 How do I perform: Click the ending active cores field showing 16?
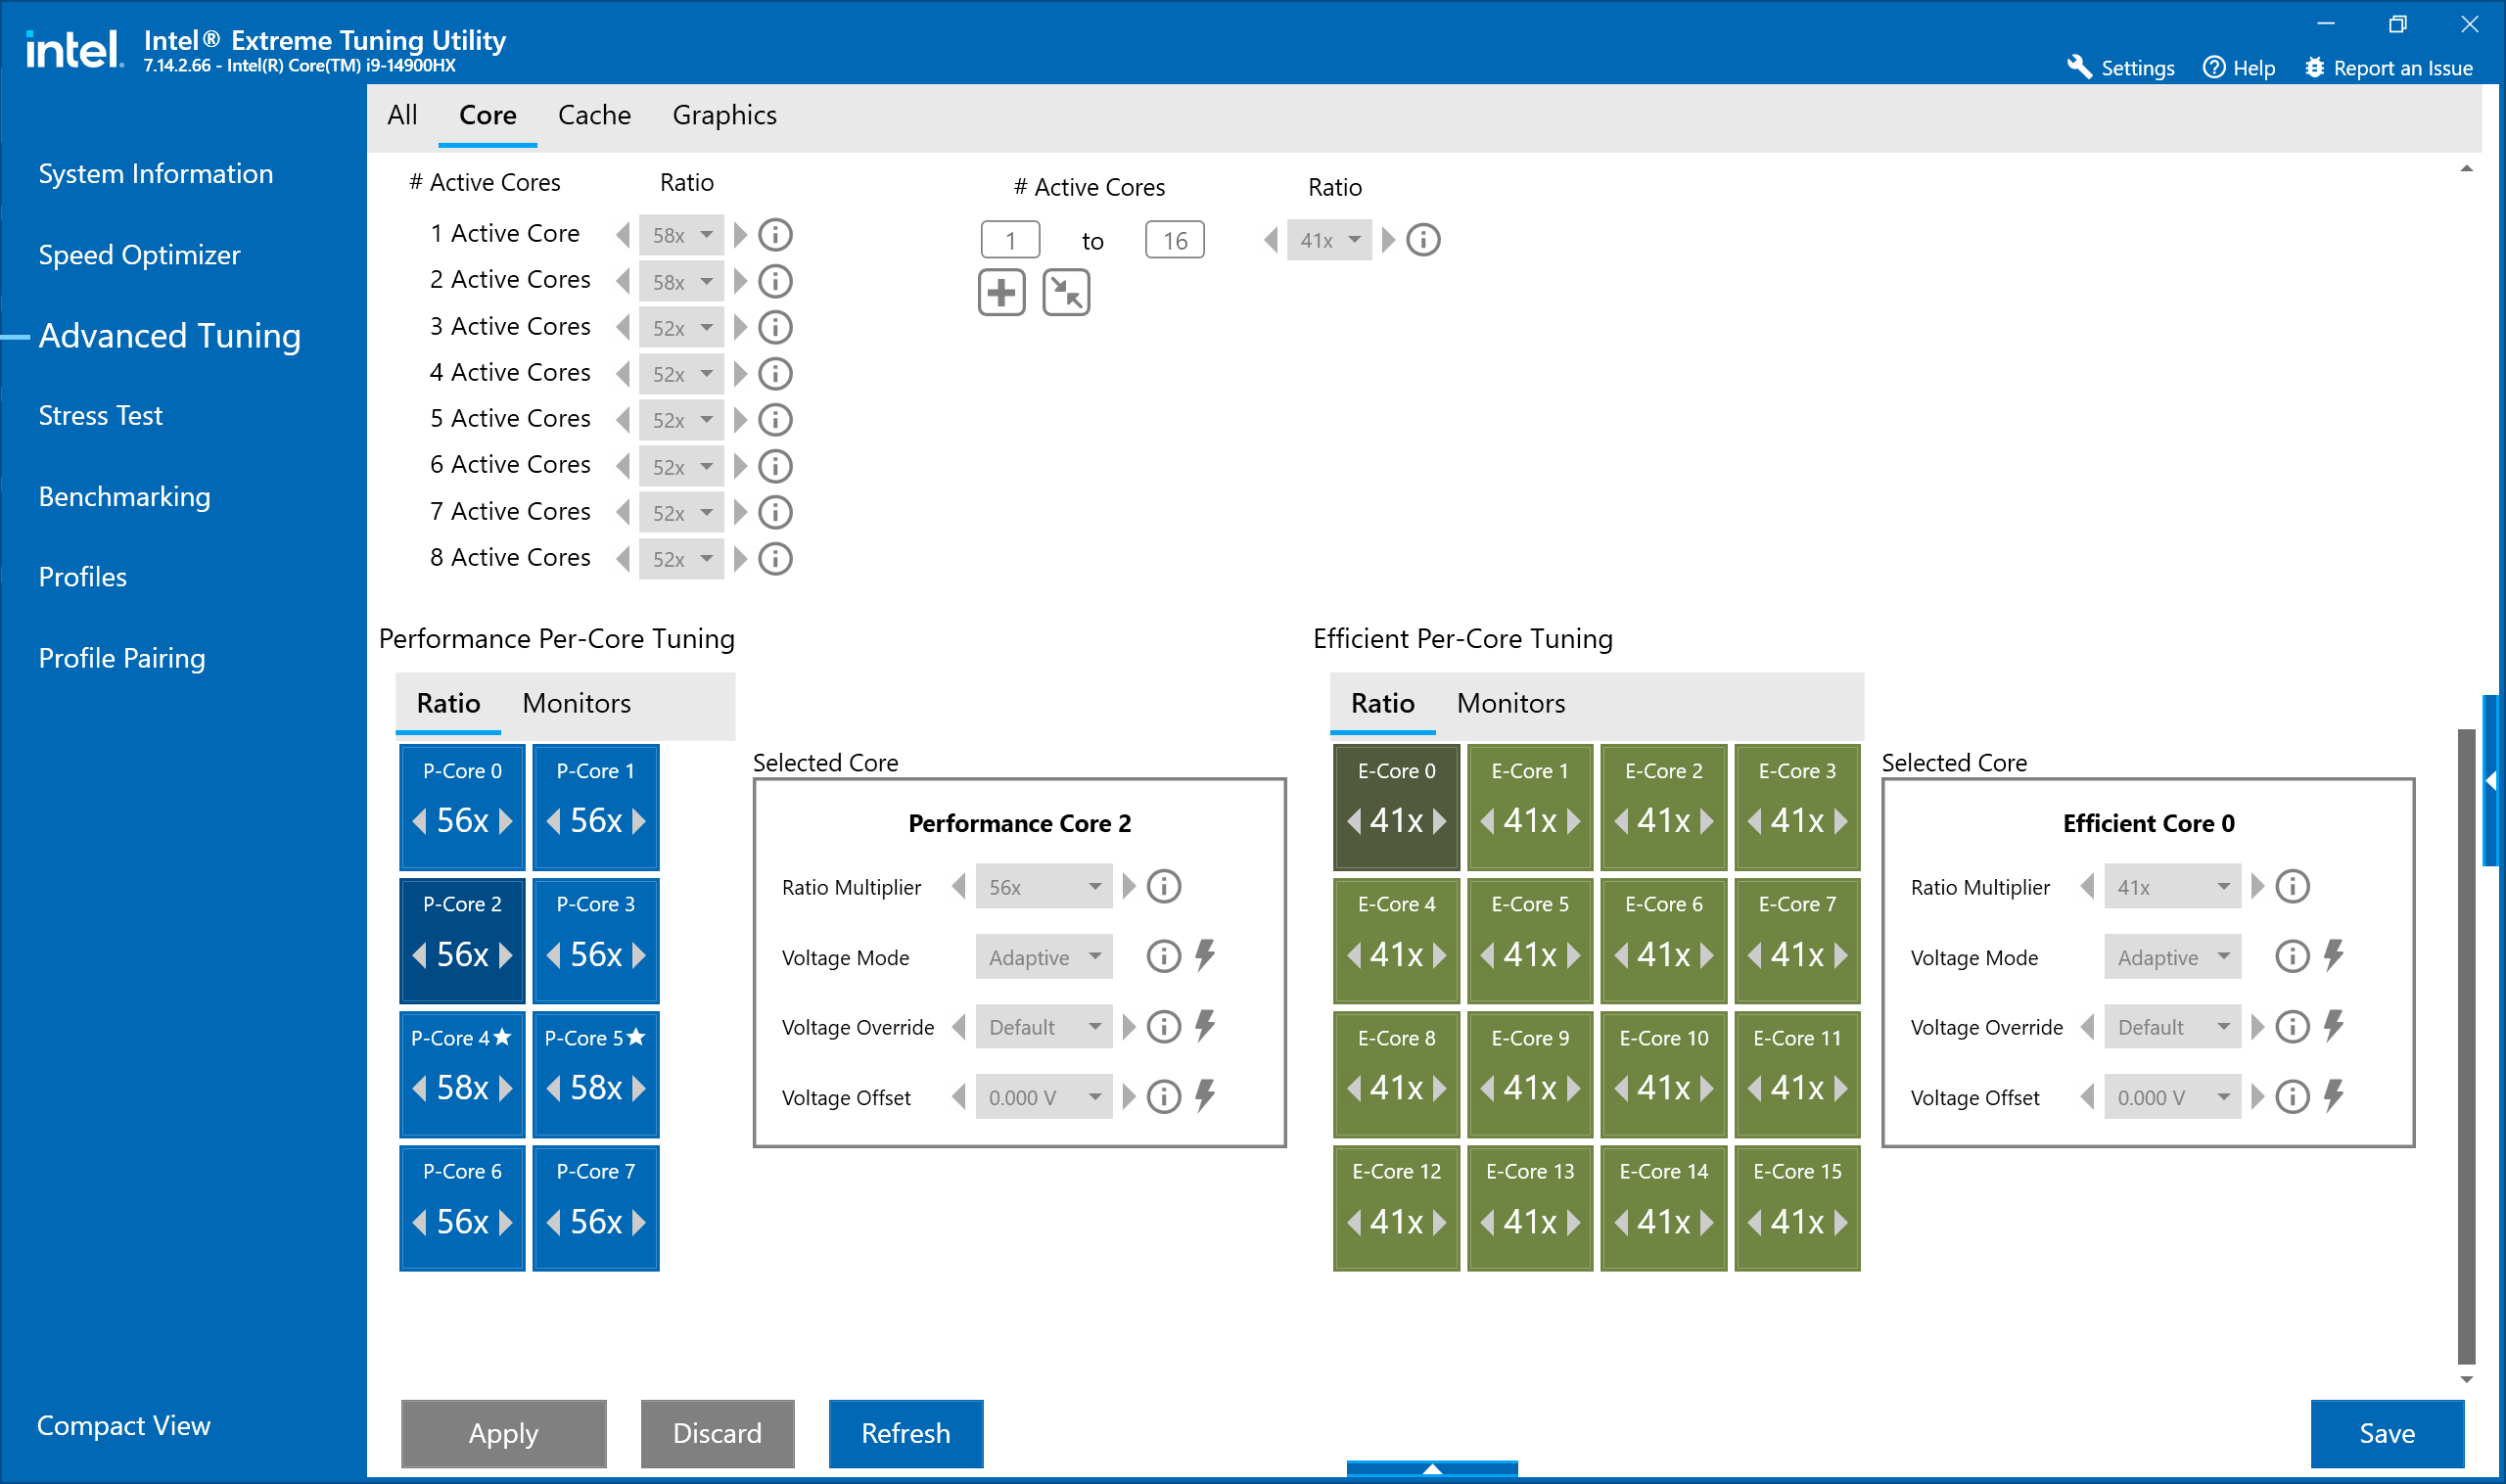[x=1174, y=241]
